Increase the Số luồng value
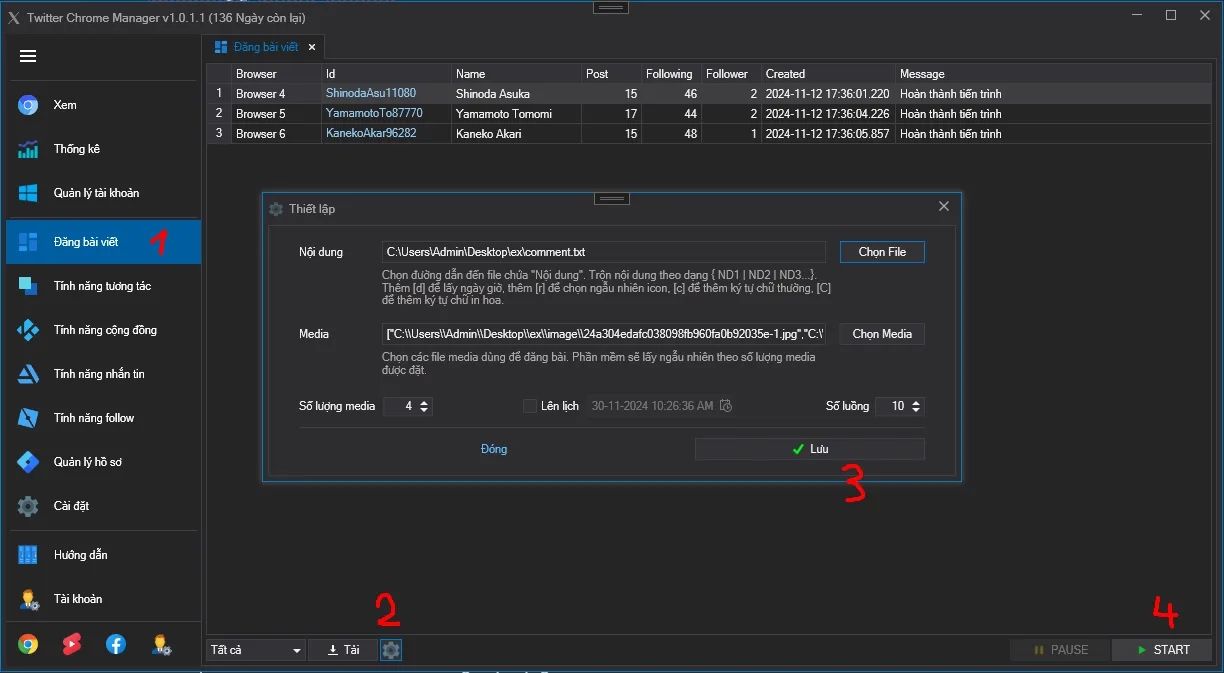Screen dimensions: 1224x673 coord(917,402)
